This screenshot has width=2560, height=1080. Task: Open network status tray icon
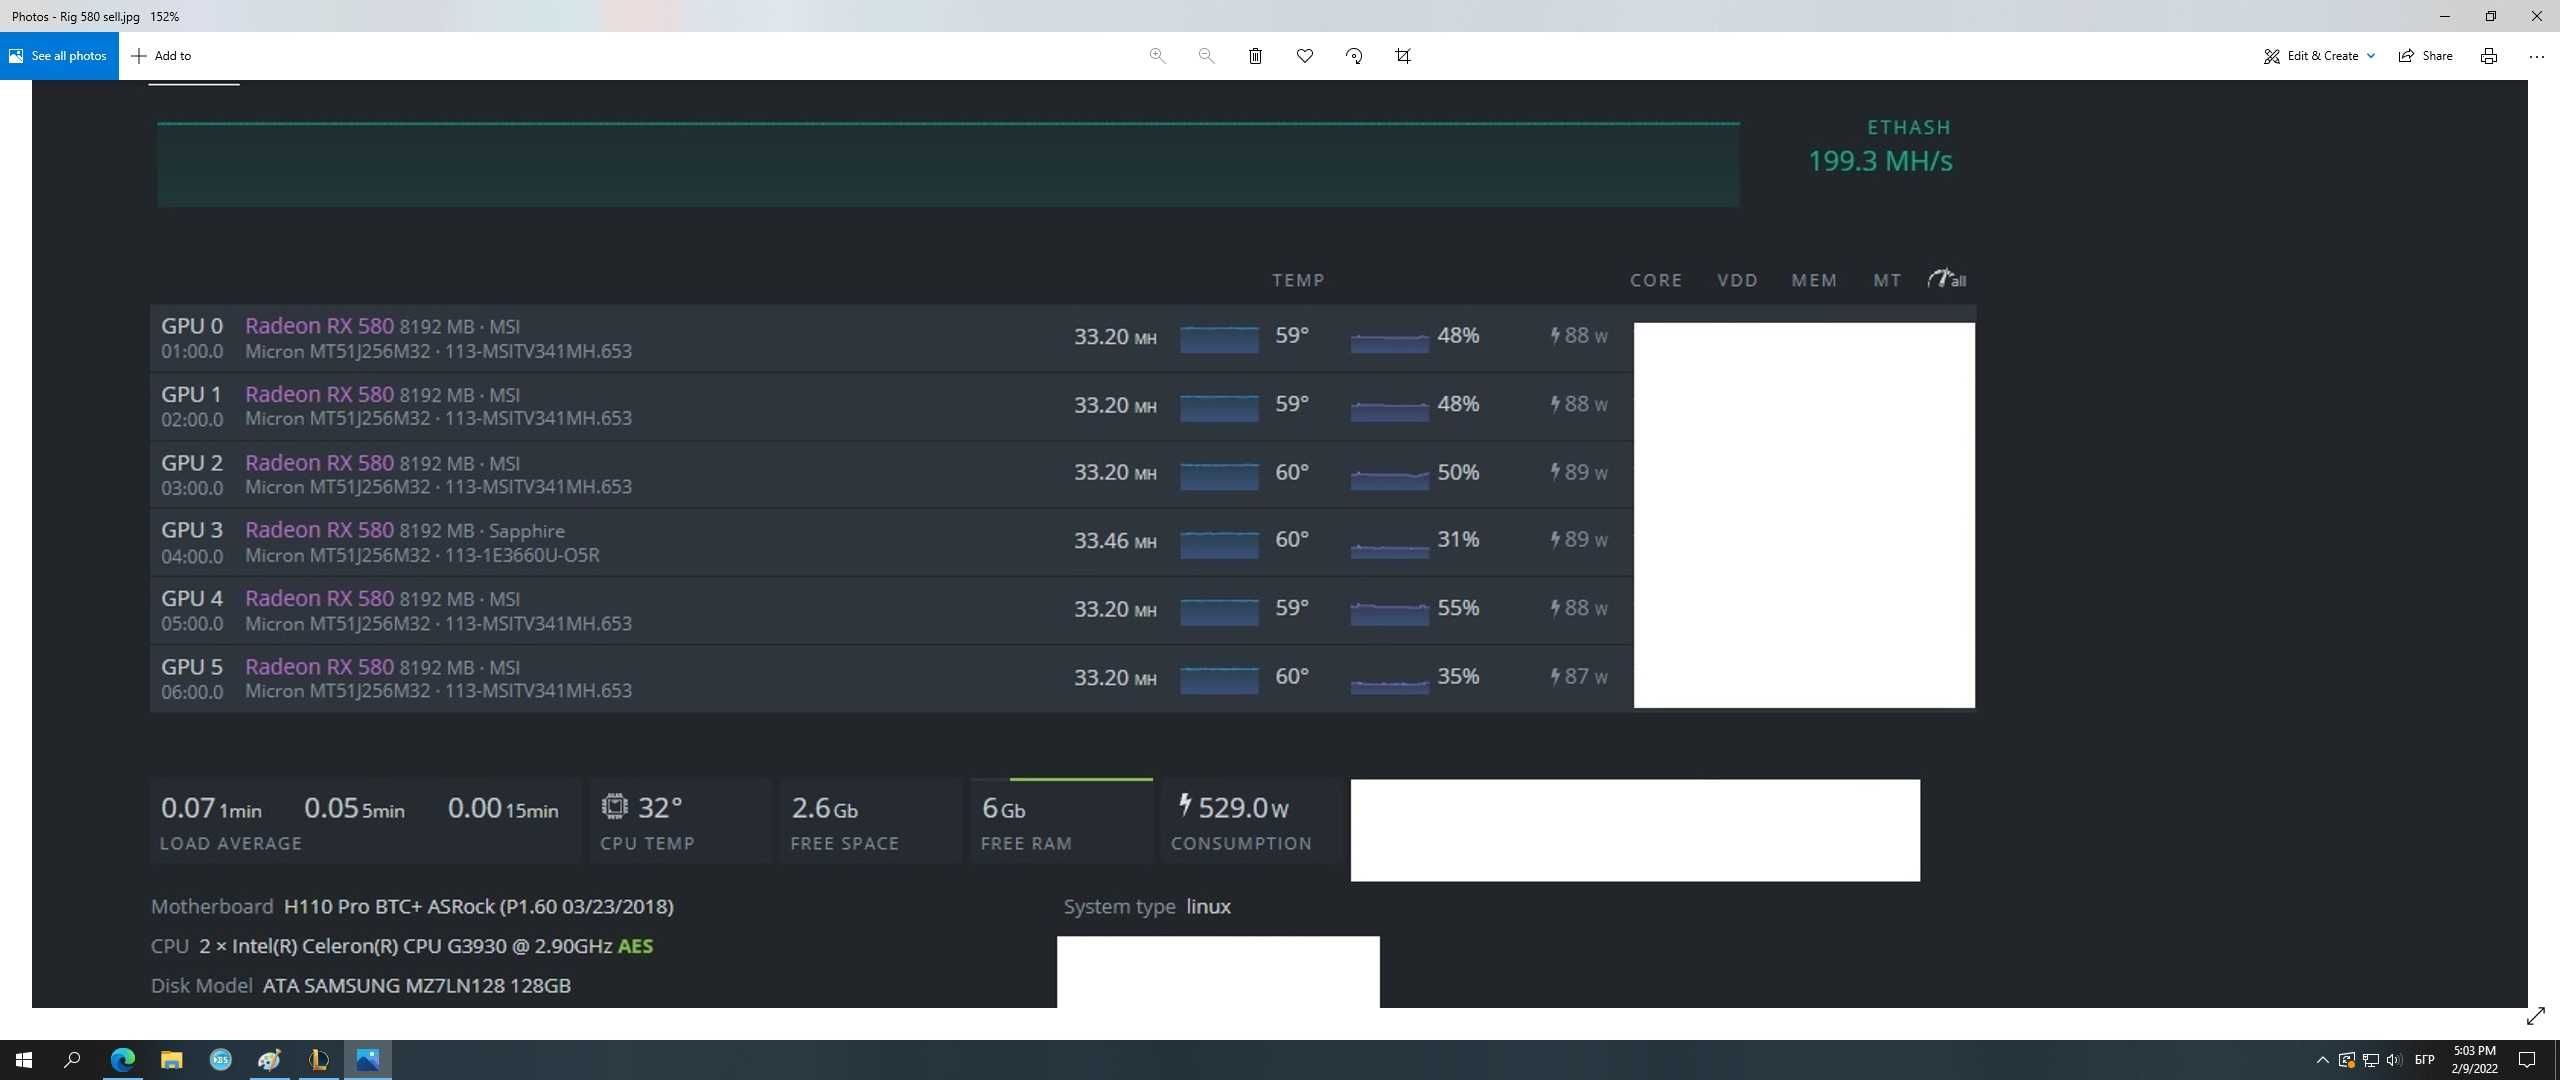[x=2370, y=1060]
